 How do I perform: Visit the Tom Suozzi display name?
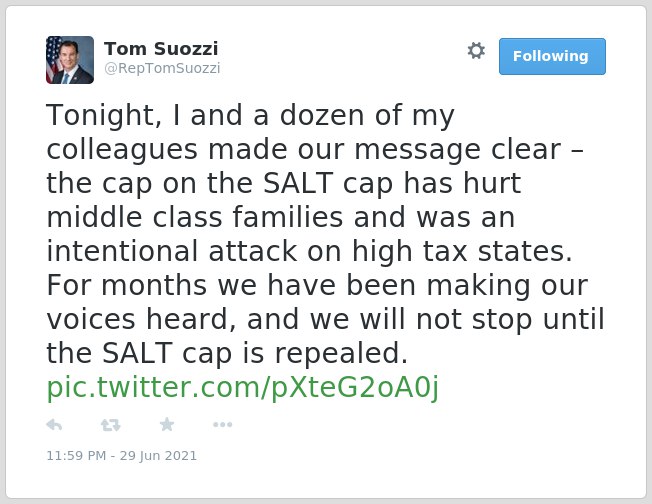pyautogui.click(x=161, y=49)
